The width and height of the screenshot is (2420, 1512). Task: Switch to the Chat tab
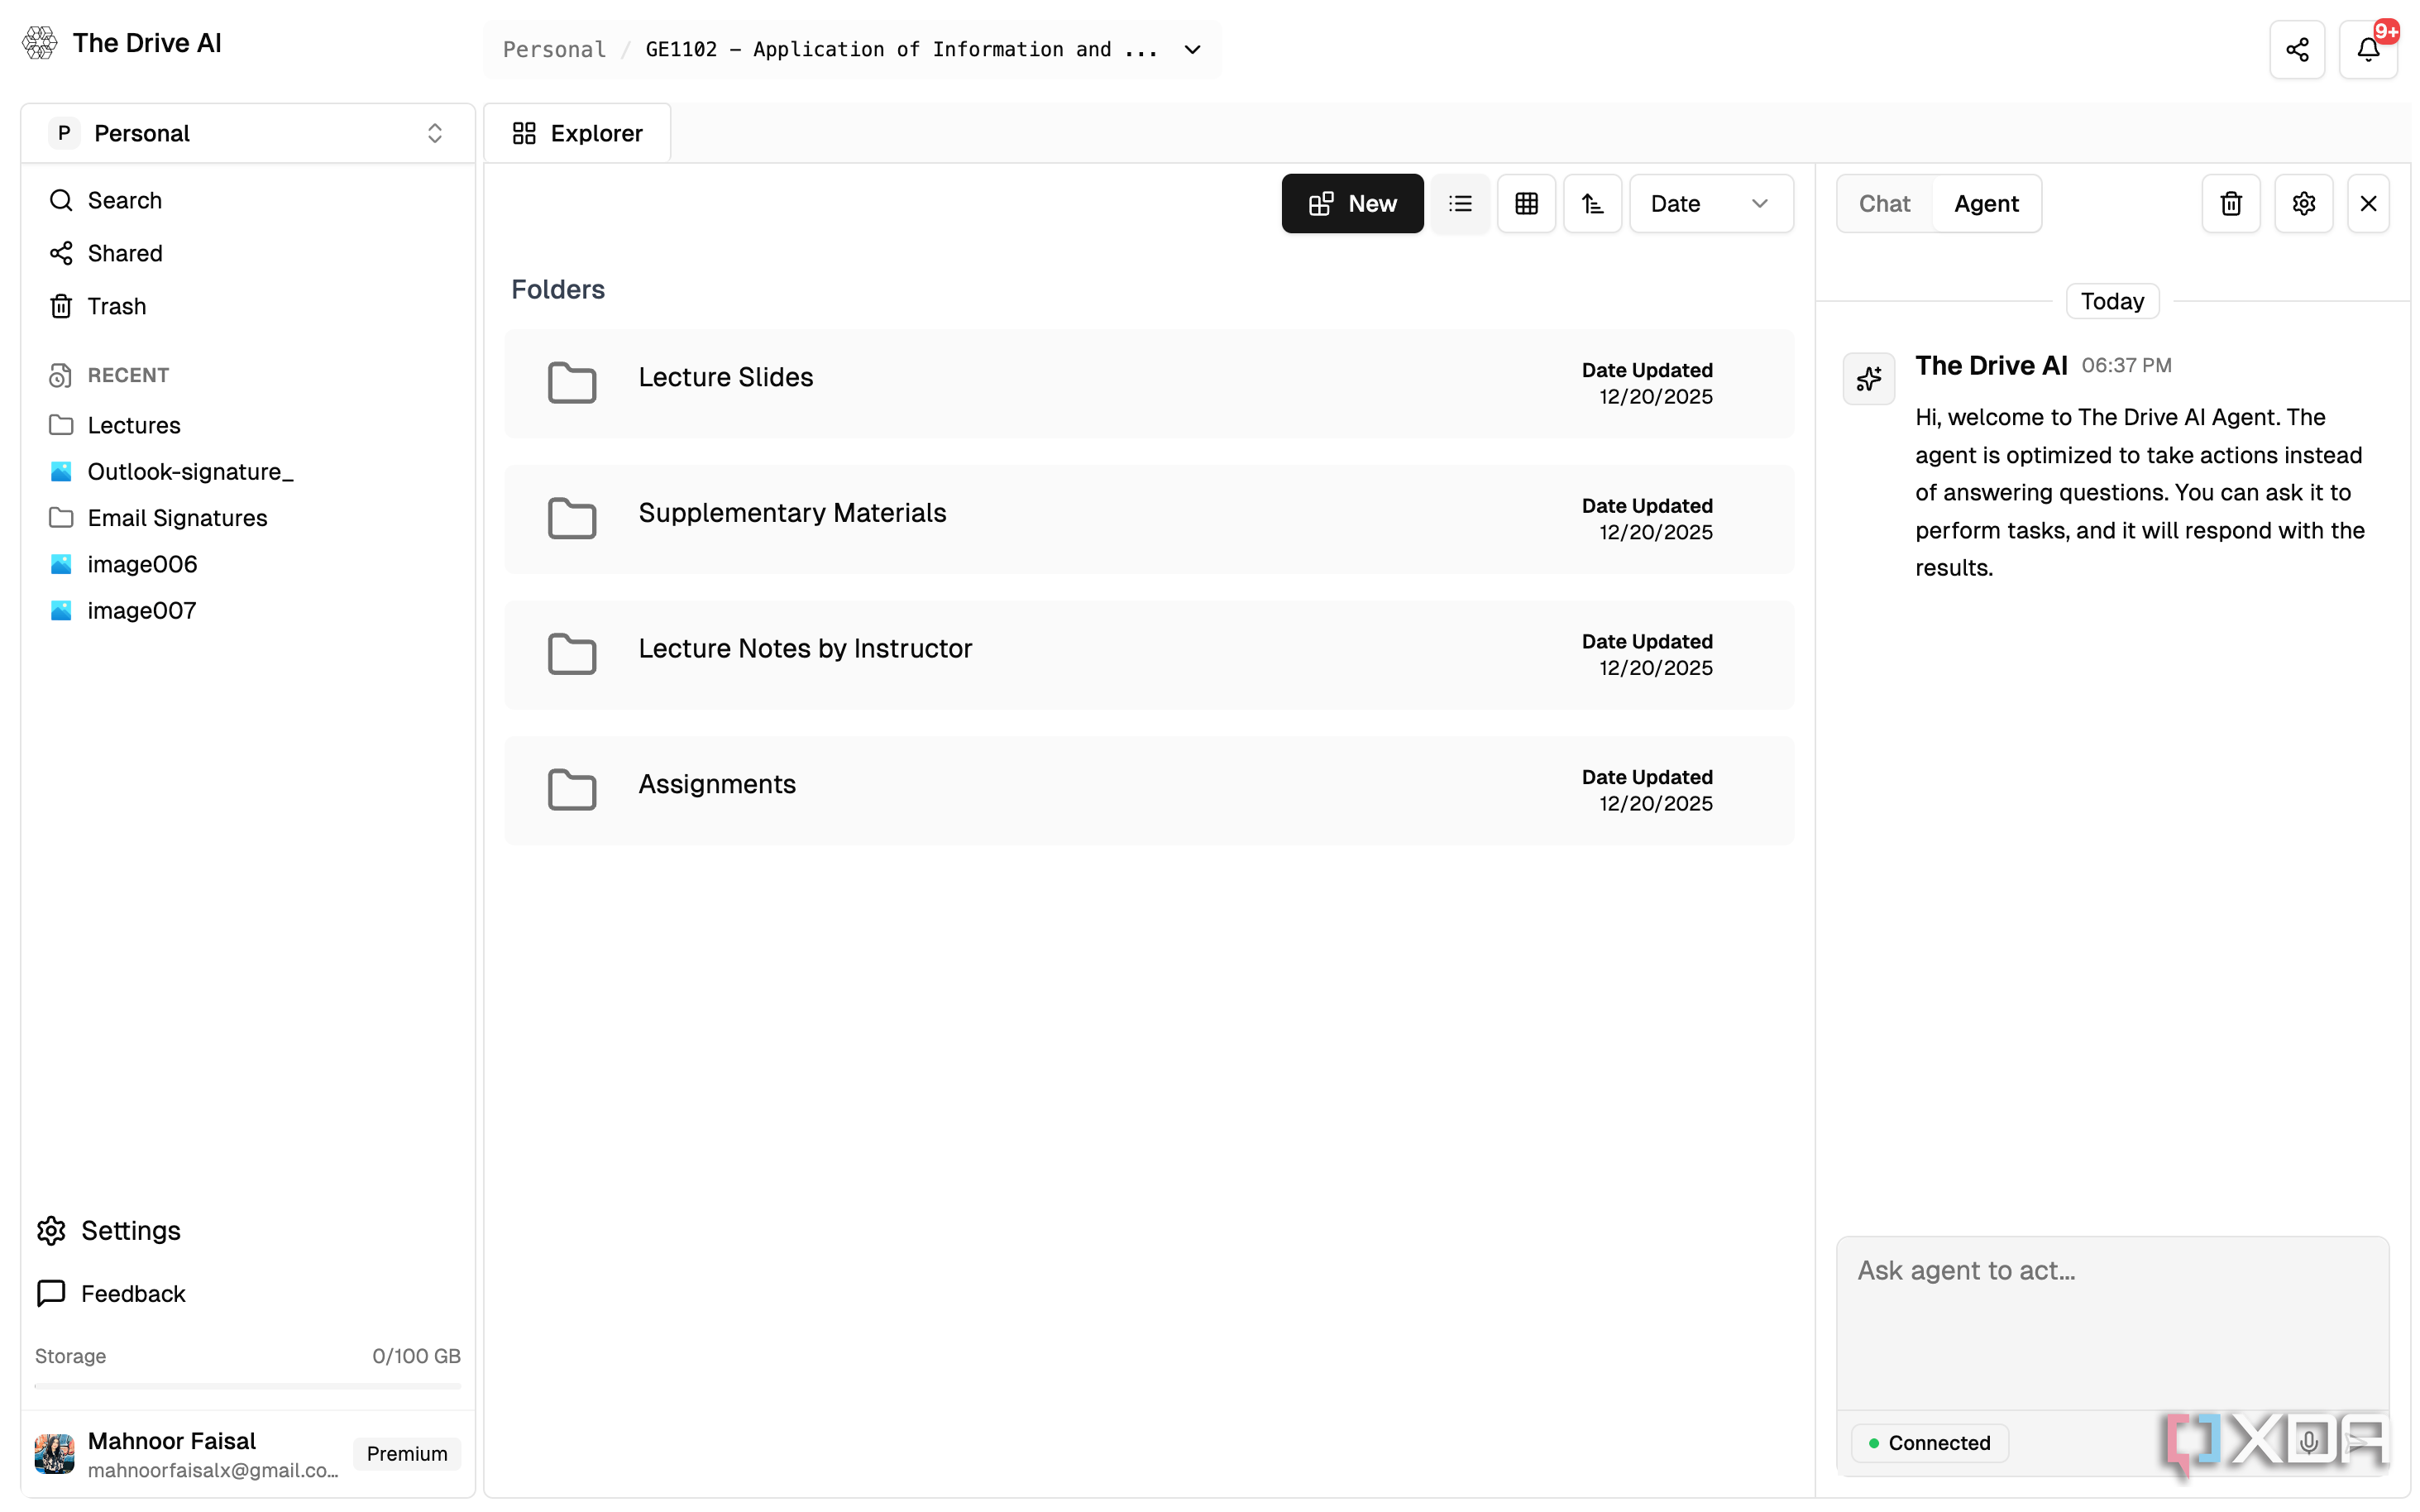(1884, 203)
